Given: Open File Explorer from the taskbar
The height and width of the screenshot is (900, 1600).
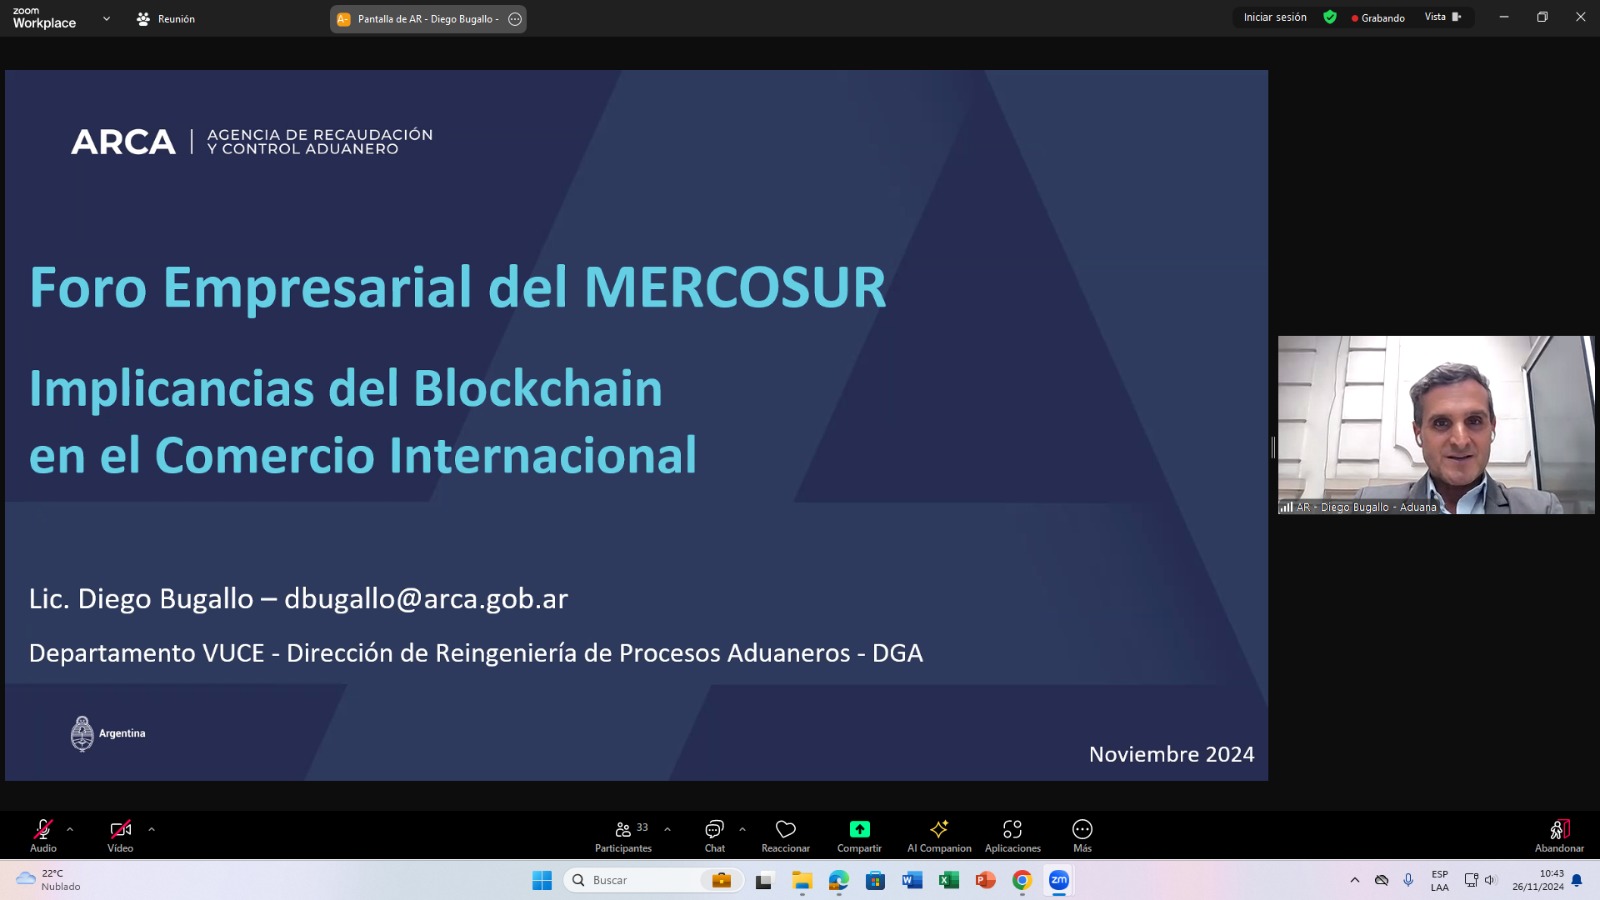Looking at the screenshot, I should [x=802, y=880].
